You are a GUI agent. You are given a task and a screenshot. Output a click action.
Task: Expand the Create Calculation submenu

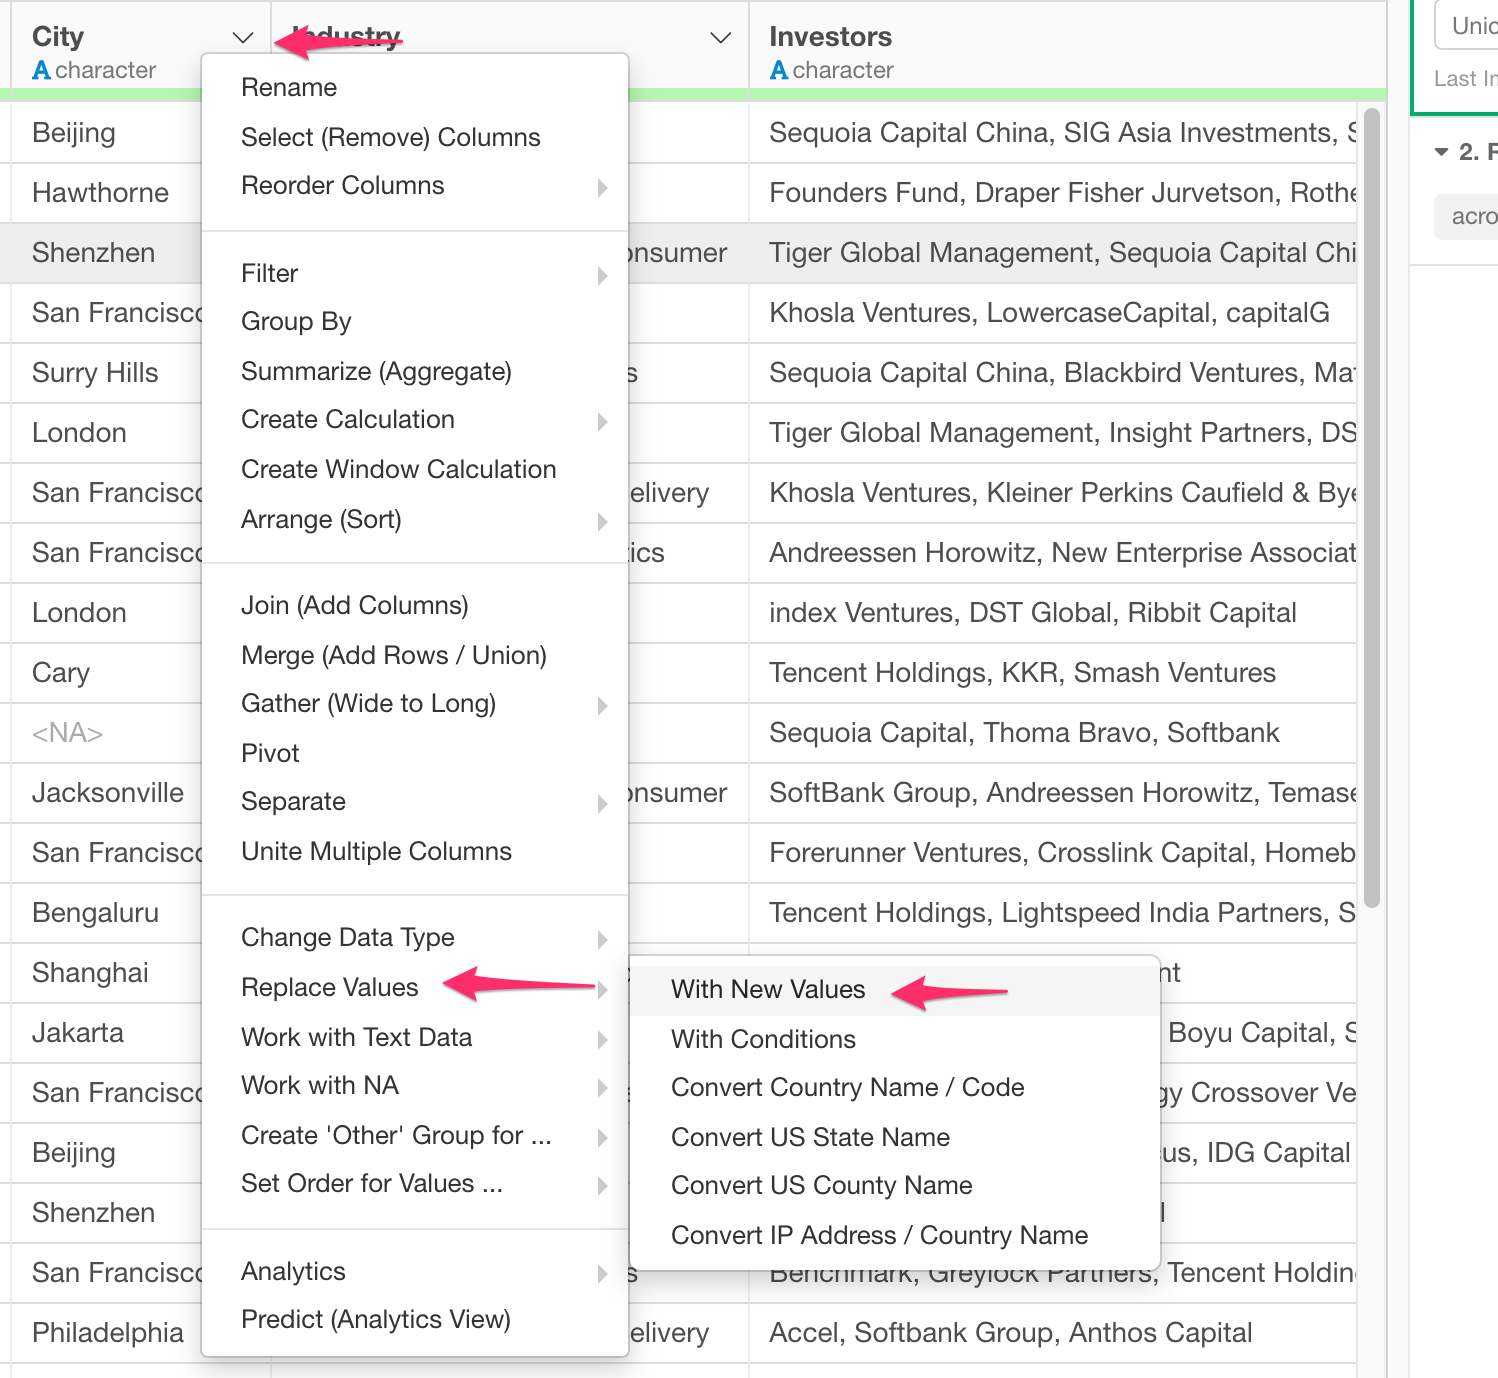[415, 420]
